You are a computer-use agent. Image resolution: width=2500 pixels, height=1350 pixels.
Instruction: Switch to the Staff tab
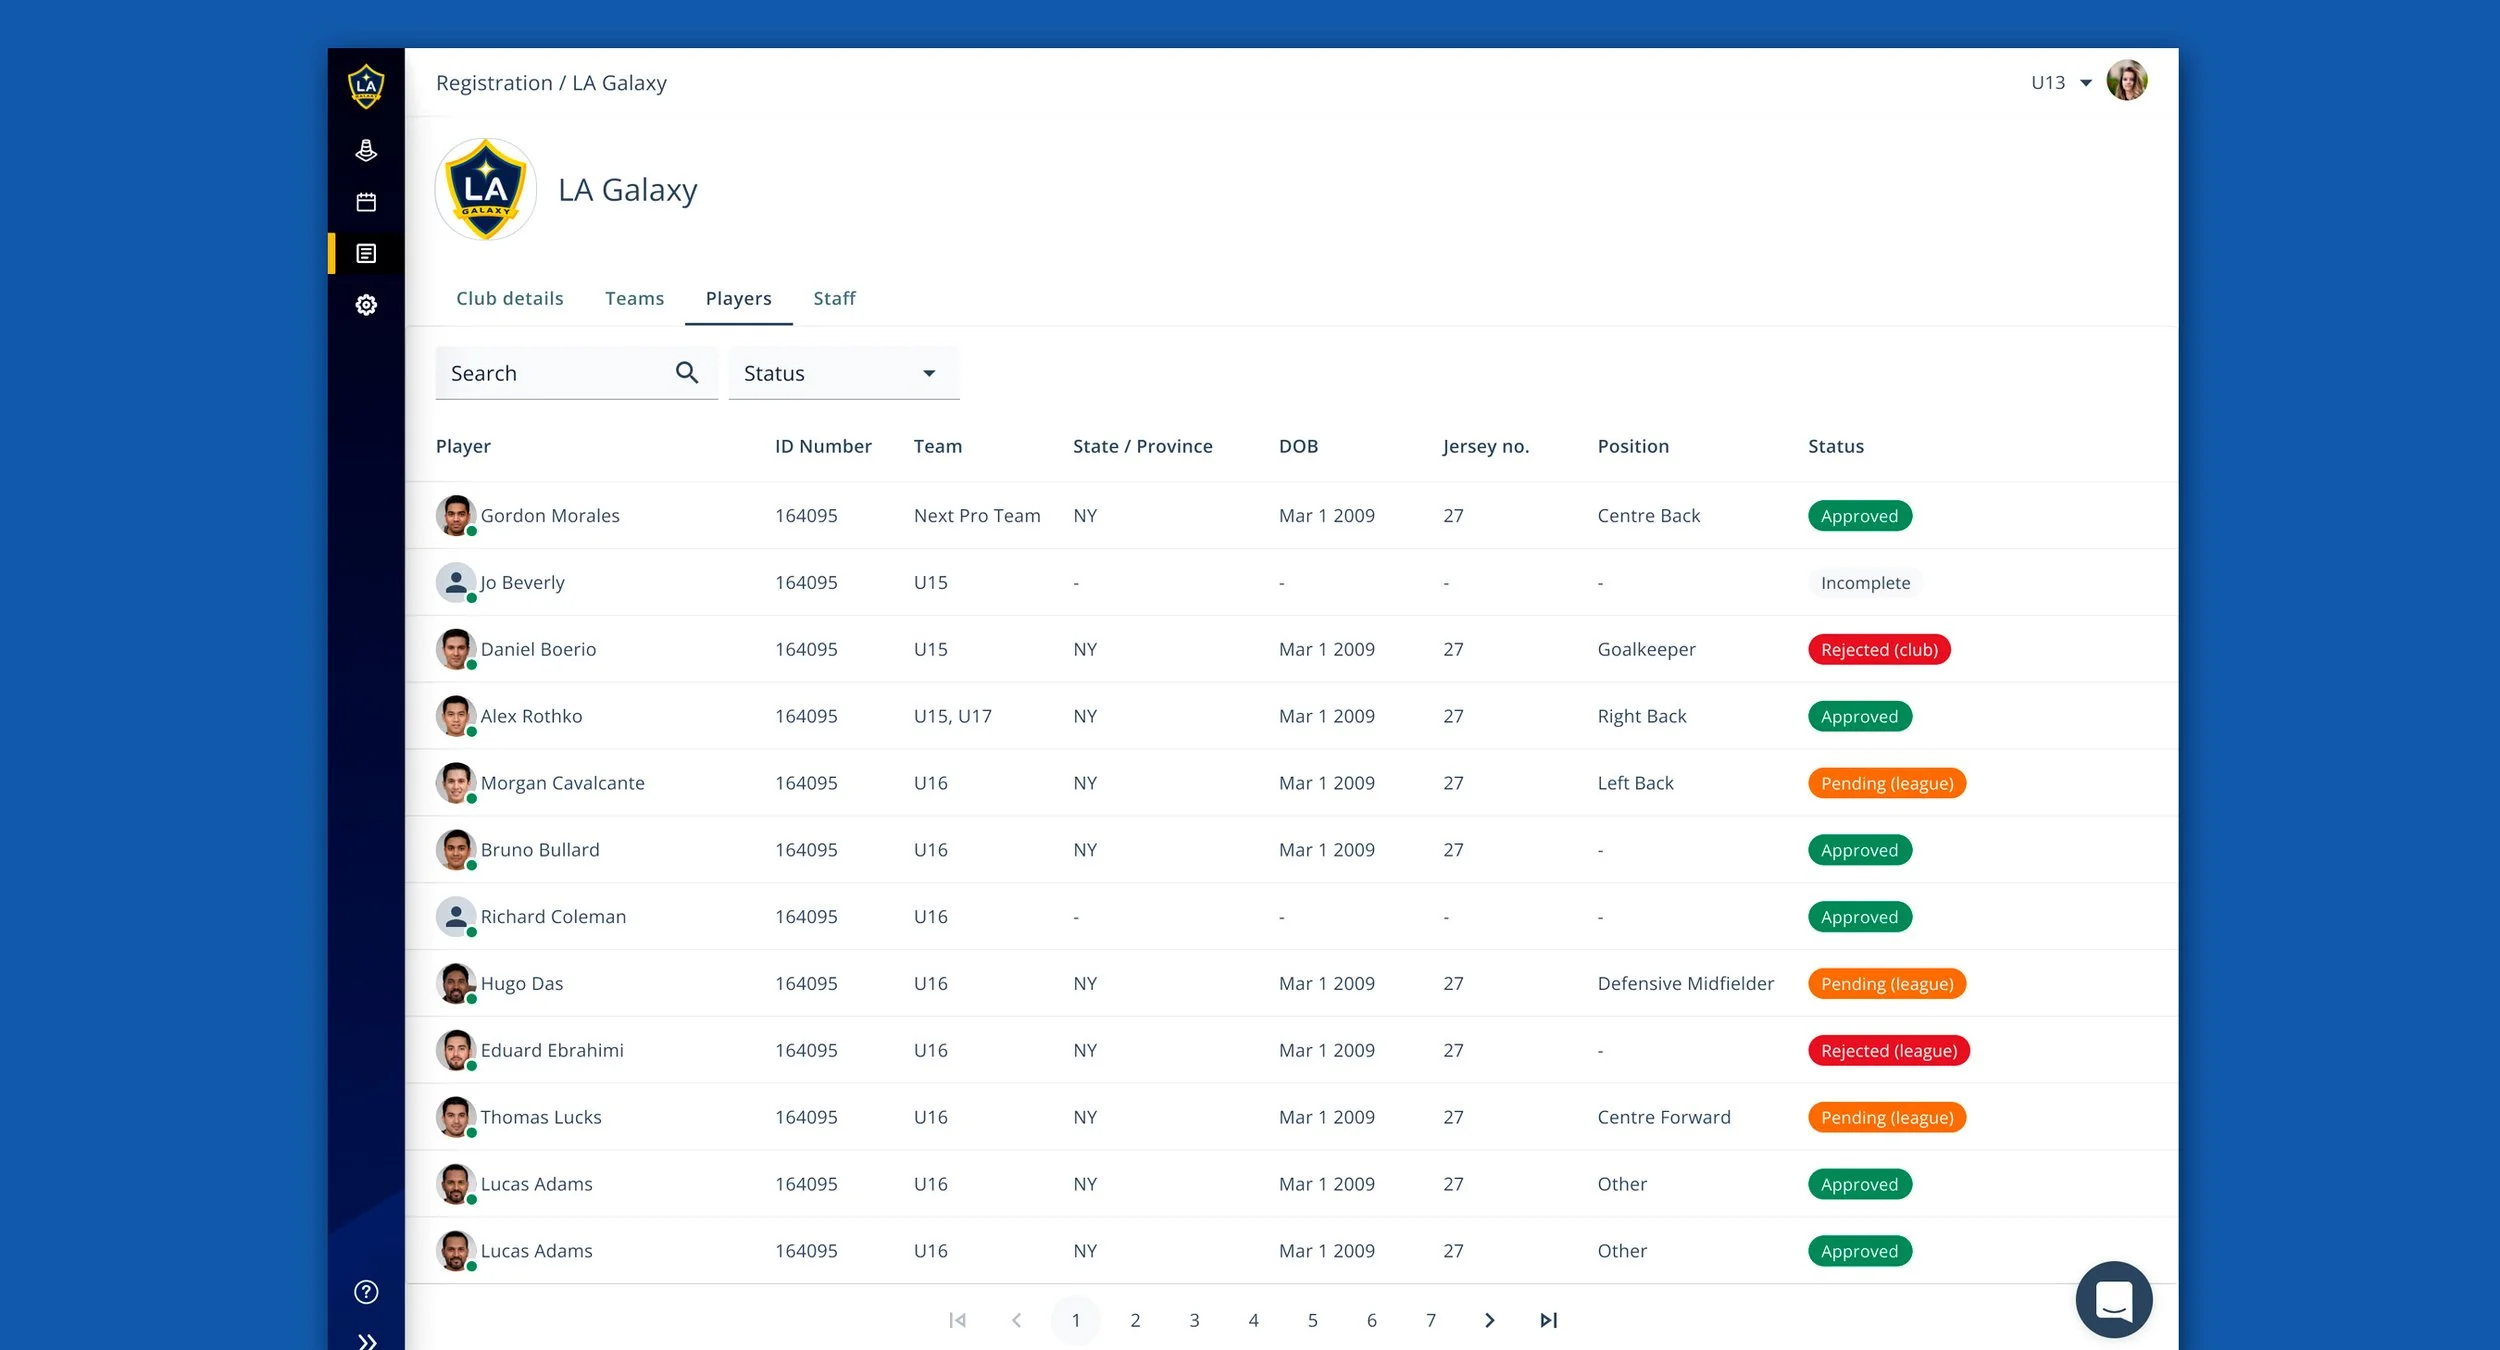click(834, 298)
